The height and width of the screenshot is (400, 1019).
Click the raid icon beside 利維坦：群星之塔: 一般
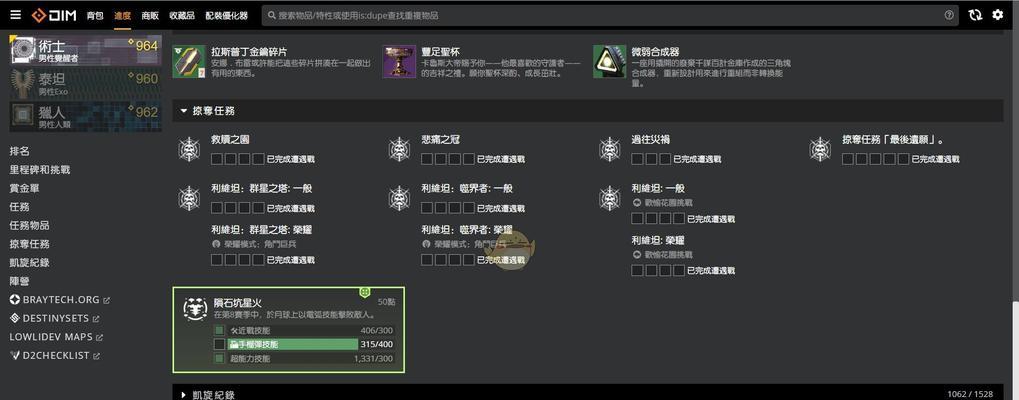point(189,198)
